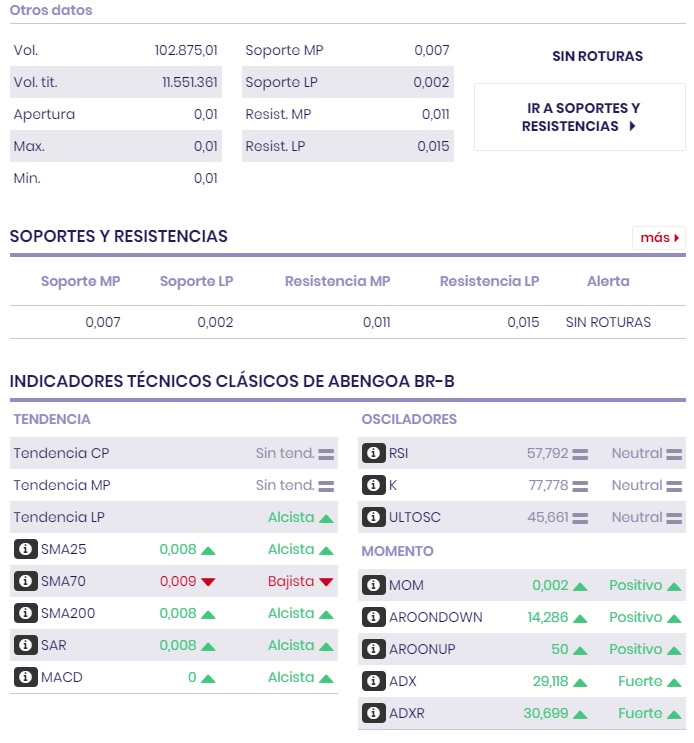Click the RSI info icon
The width and height of the screenshot is (694, 743).
pyautogui.click(x=374, y=453)
